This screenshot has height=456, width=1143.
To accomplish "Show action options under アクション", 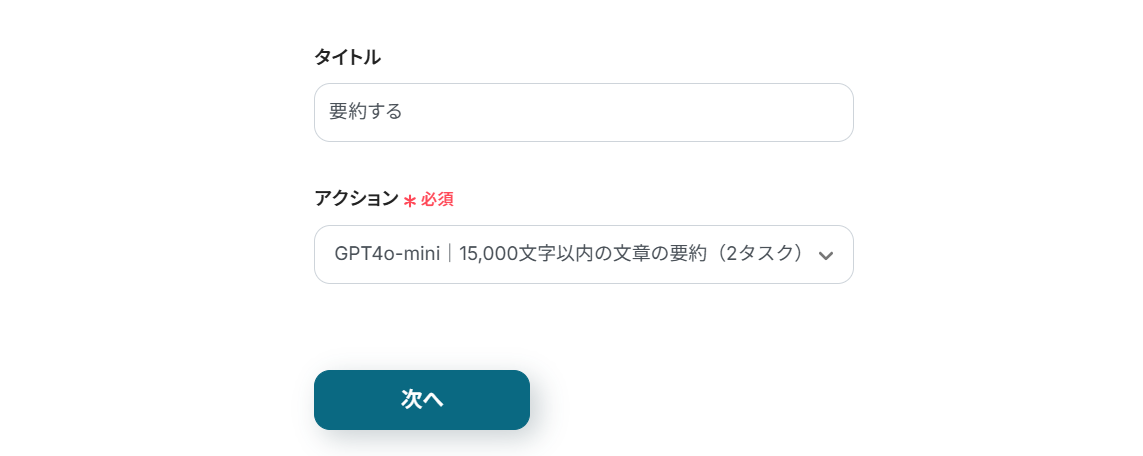I will tap(583, 254).
